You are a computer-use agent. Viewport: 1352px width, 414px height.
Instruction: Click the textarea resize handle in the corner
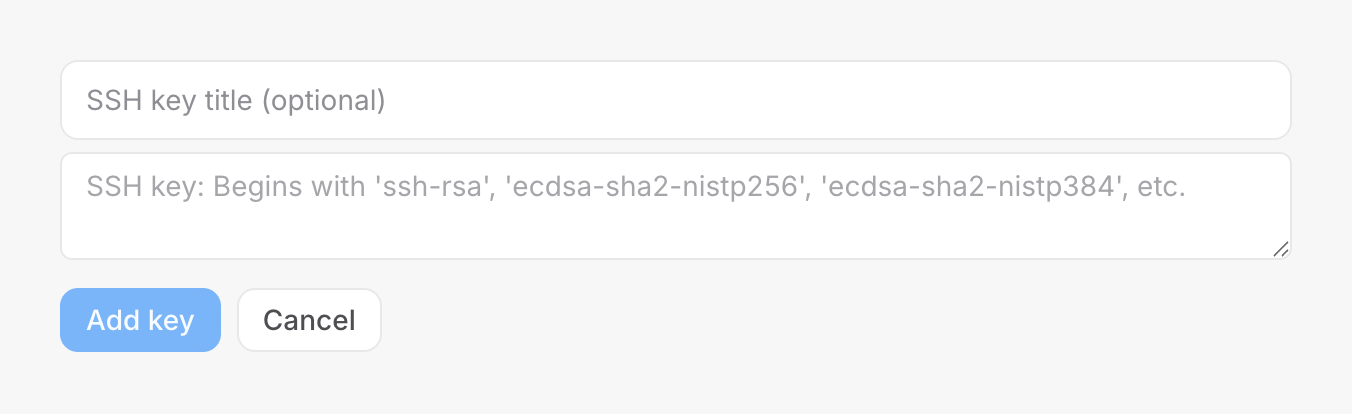click(1281, 249)
